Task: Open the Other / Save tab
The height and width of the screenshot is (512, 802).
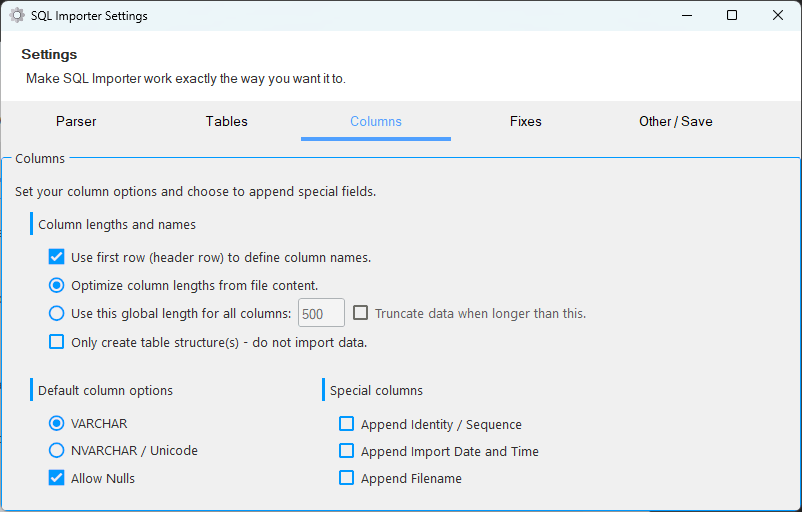Action: (x=676, y=121)
